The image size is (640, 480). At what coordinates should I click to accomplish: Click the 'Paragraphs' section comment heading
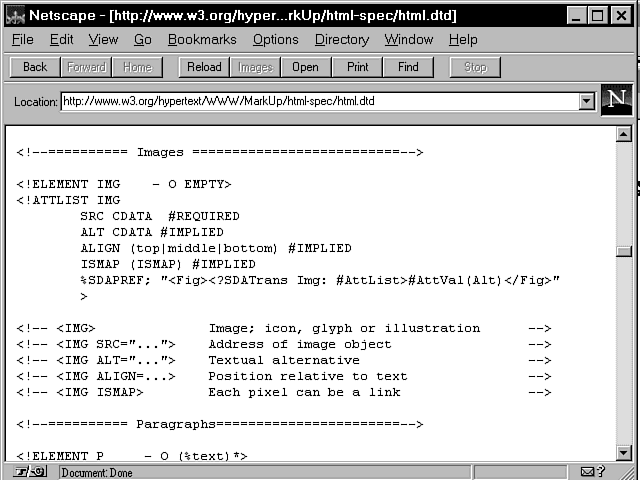220,424
